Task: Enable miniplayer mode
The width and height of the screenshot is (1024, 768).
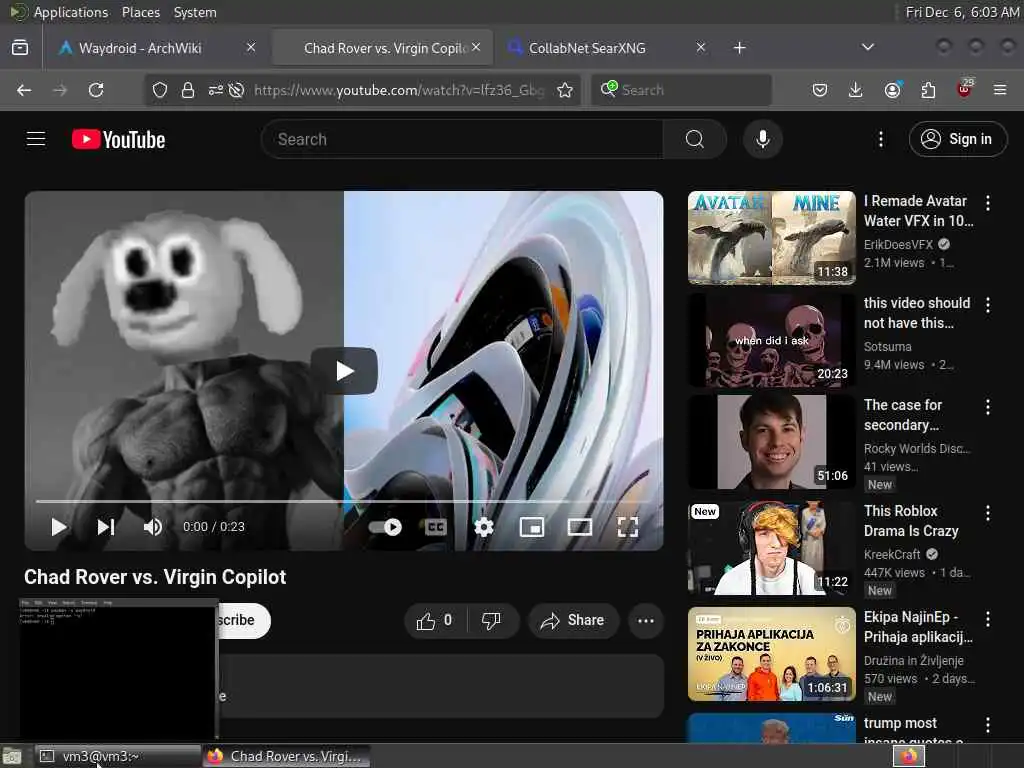Action: pyautogui.click(x=532, y=527)
